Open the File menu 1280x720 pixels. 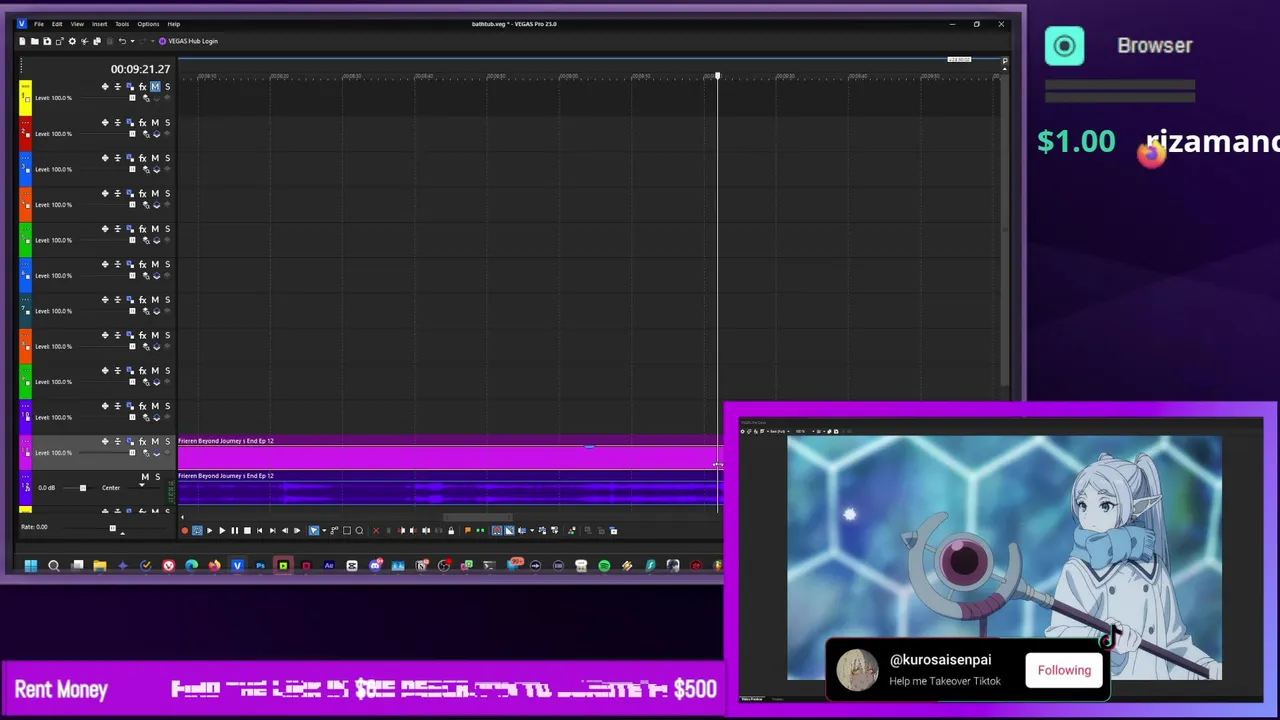click(x=39, y=24)
